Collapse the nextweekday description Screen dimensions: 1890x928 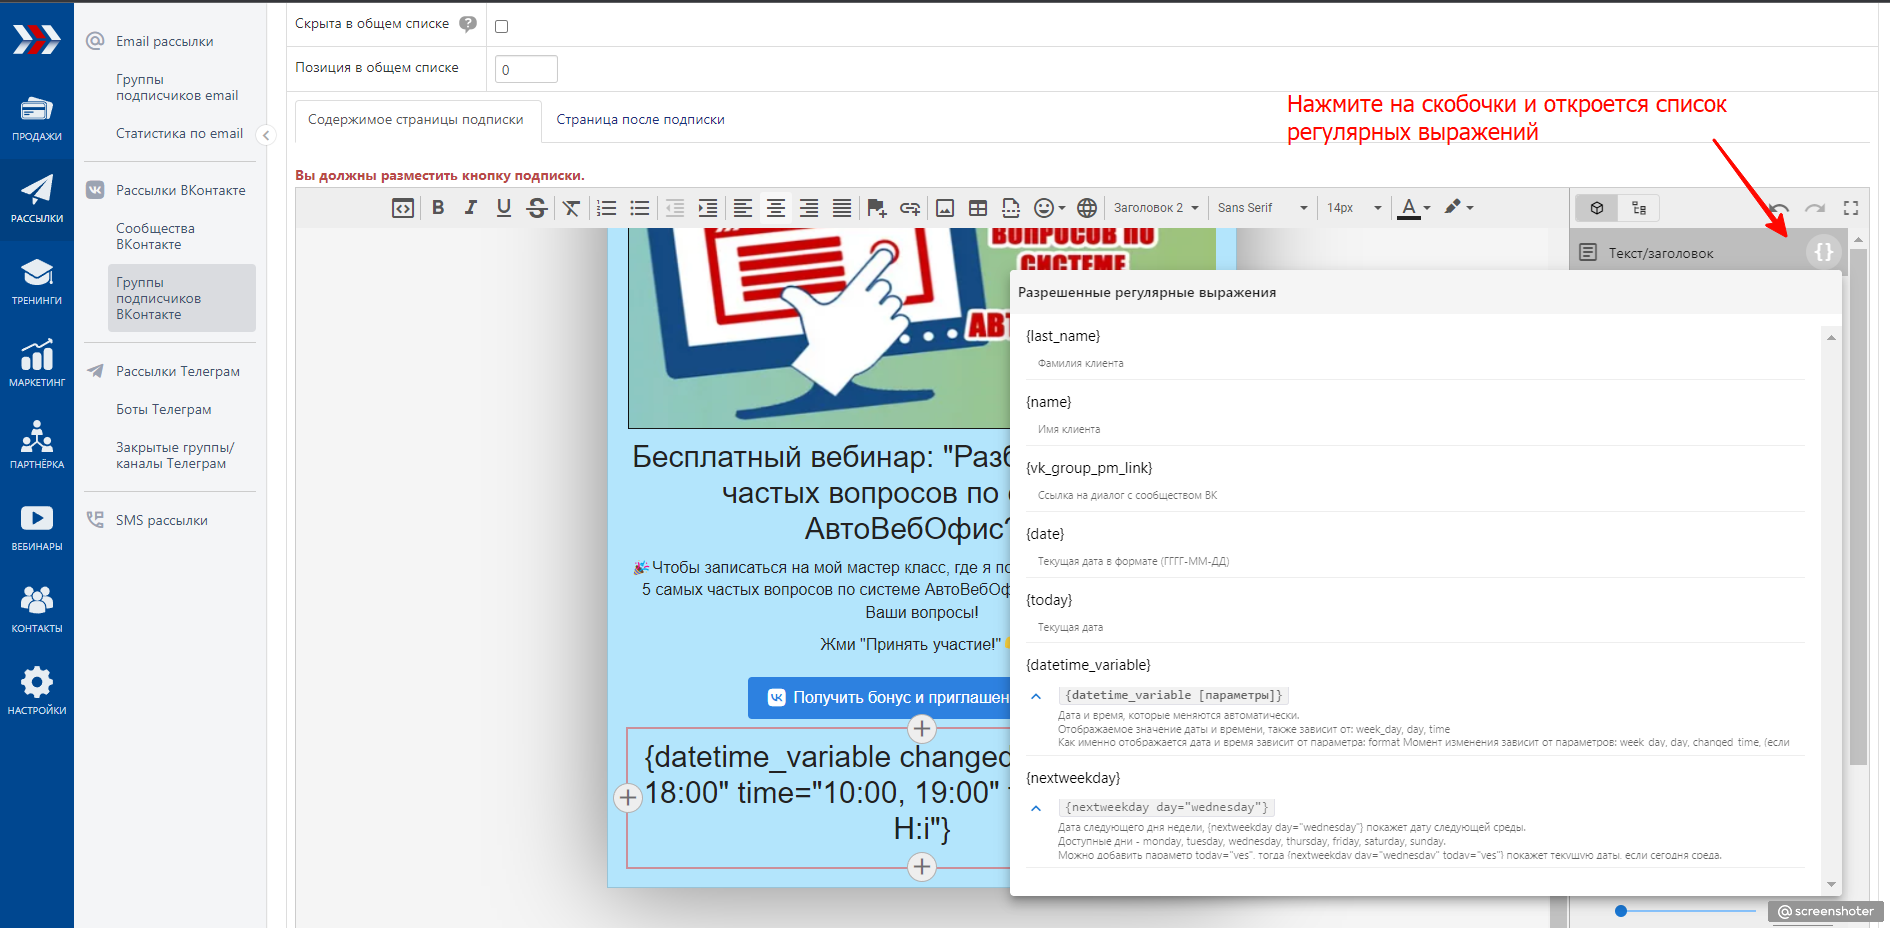coord(1036,809)
